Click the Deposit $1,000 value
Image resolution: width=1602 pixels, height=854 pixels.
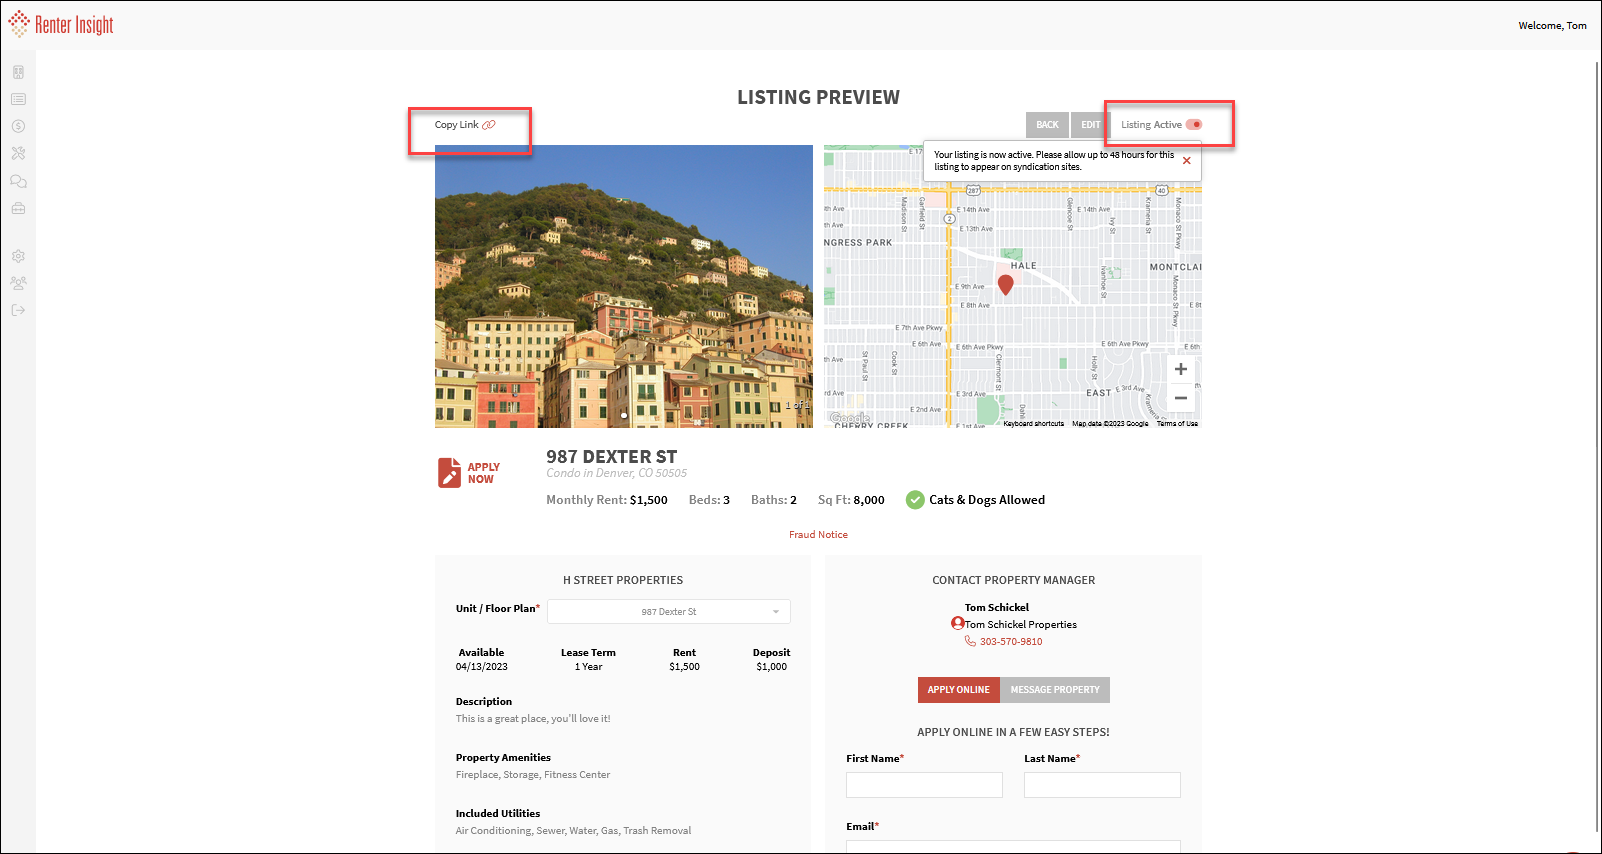click(x=771, y=667)
